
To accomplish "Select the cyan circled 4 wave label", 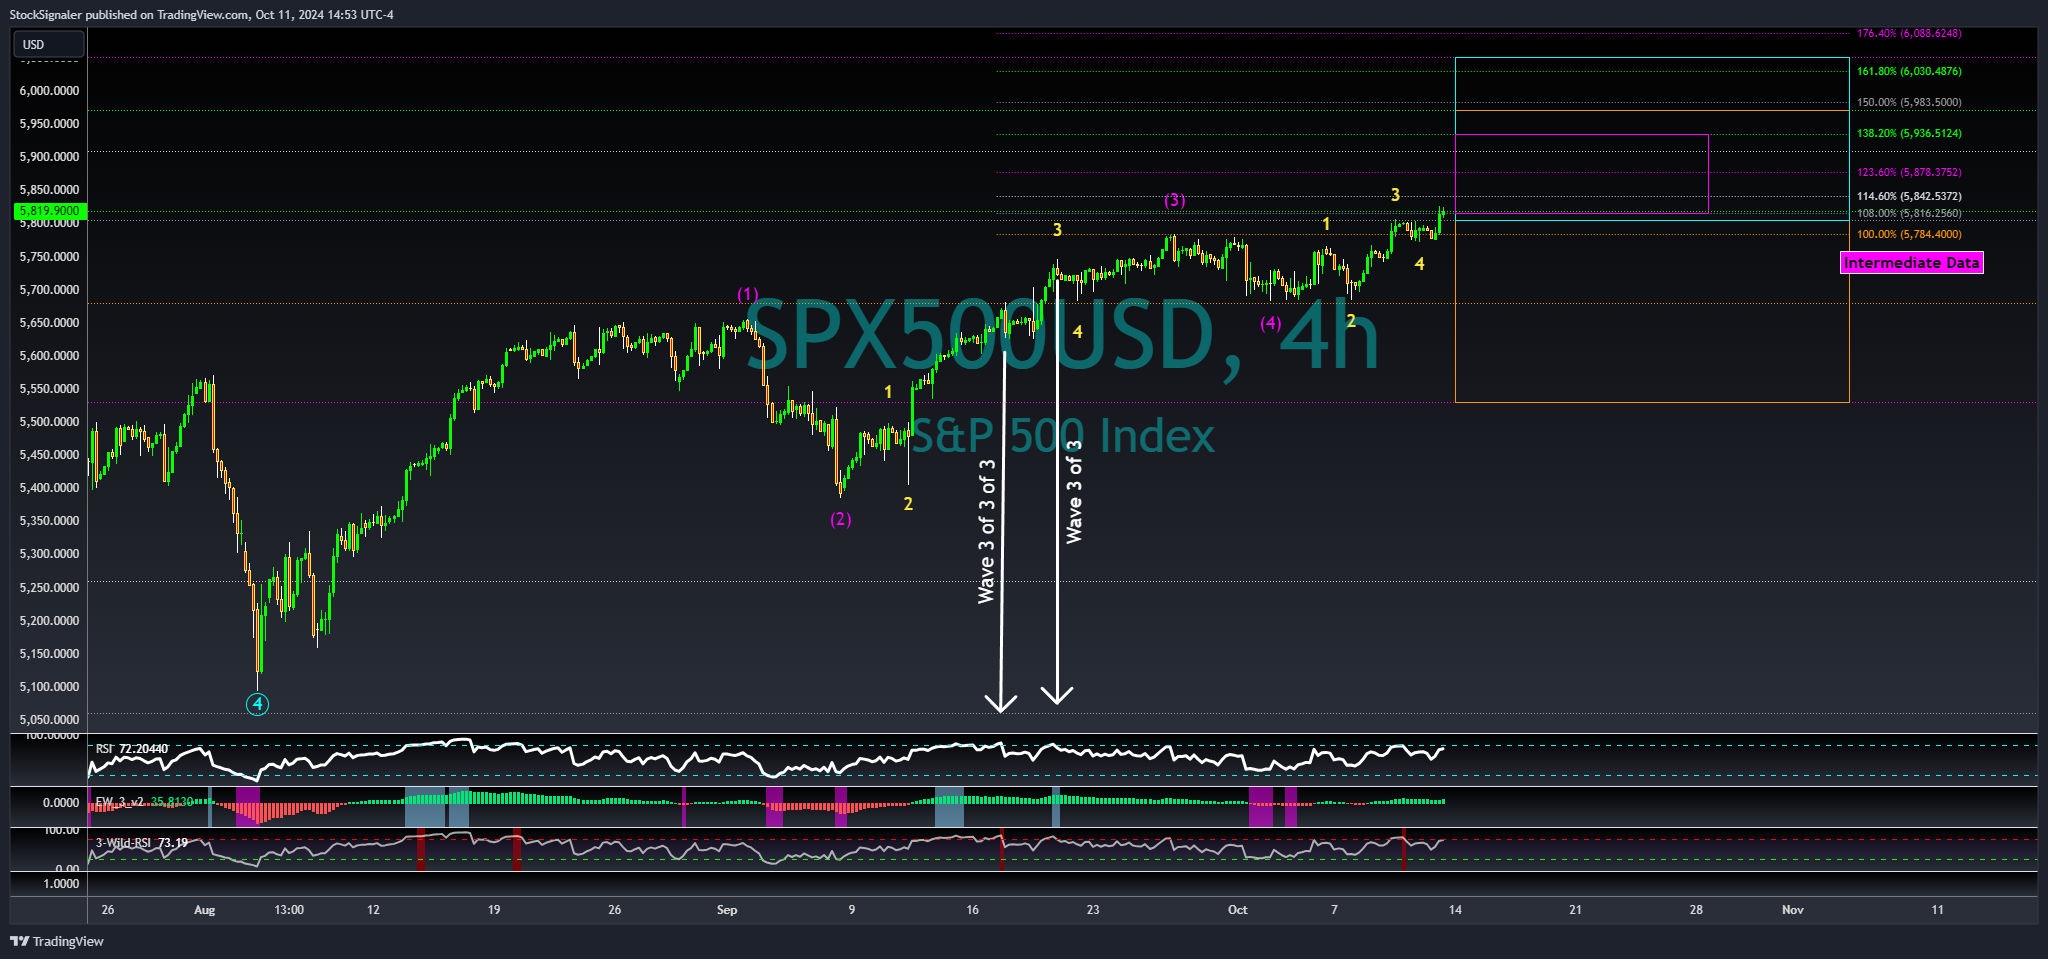I will coord(258,704).
